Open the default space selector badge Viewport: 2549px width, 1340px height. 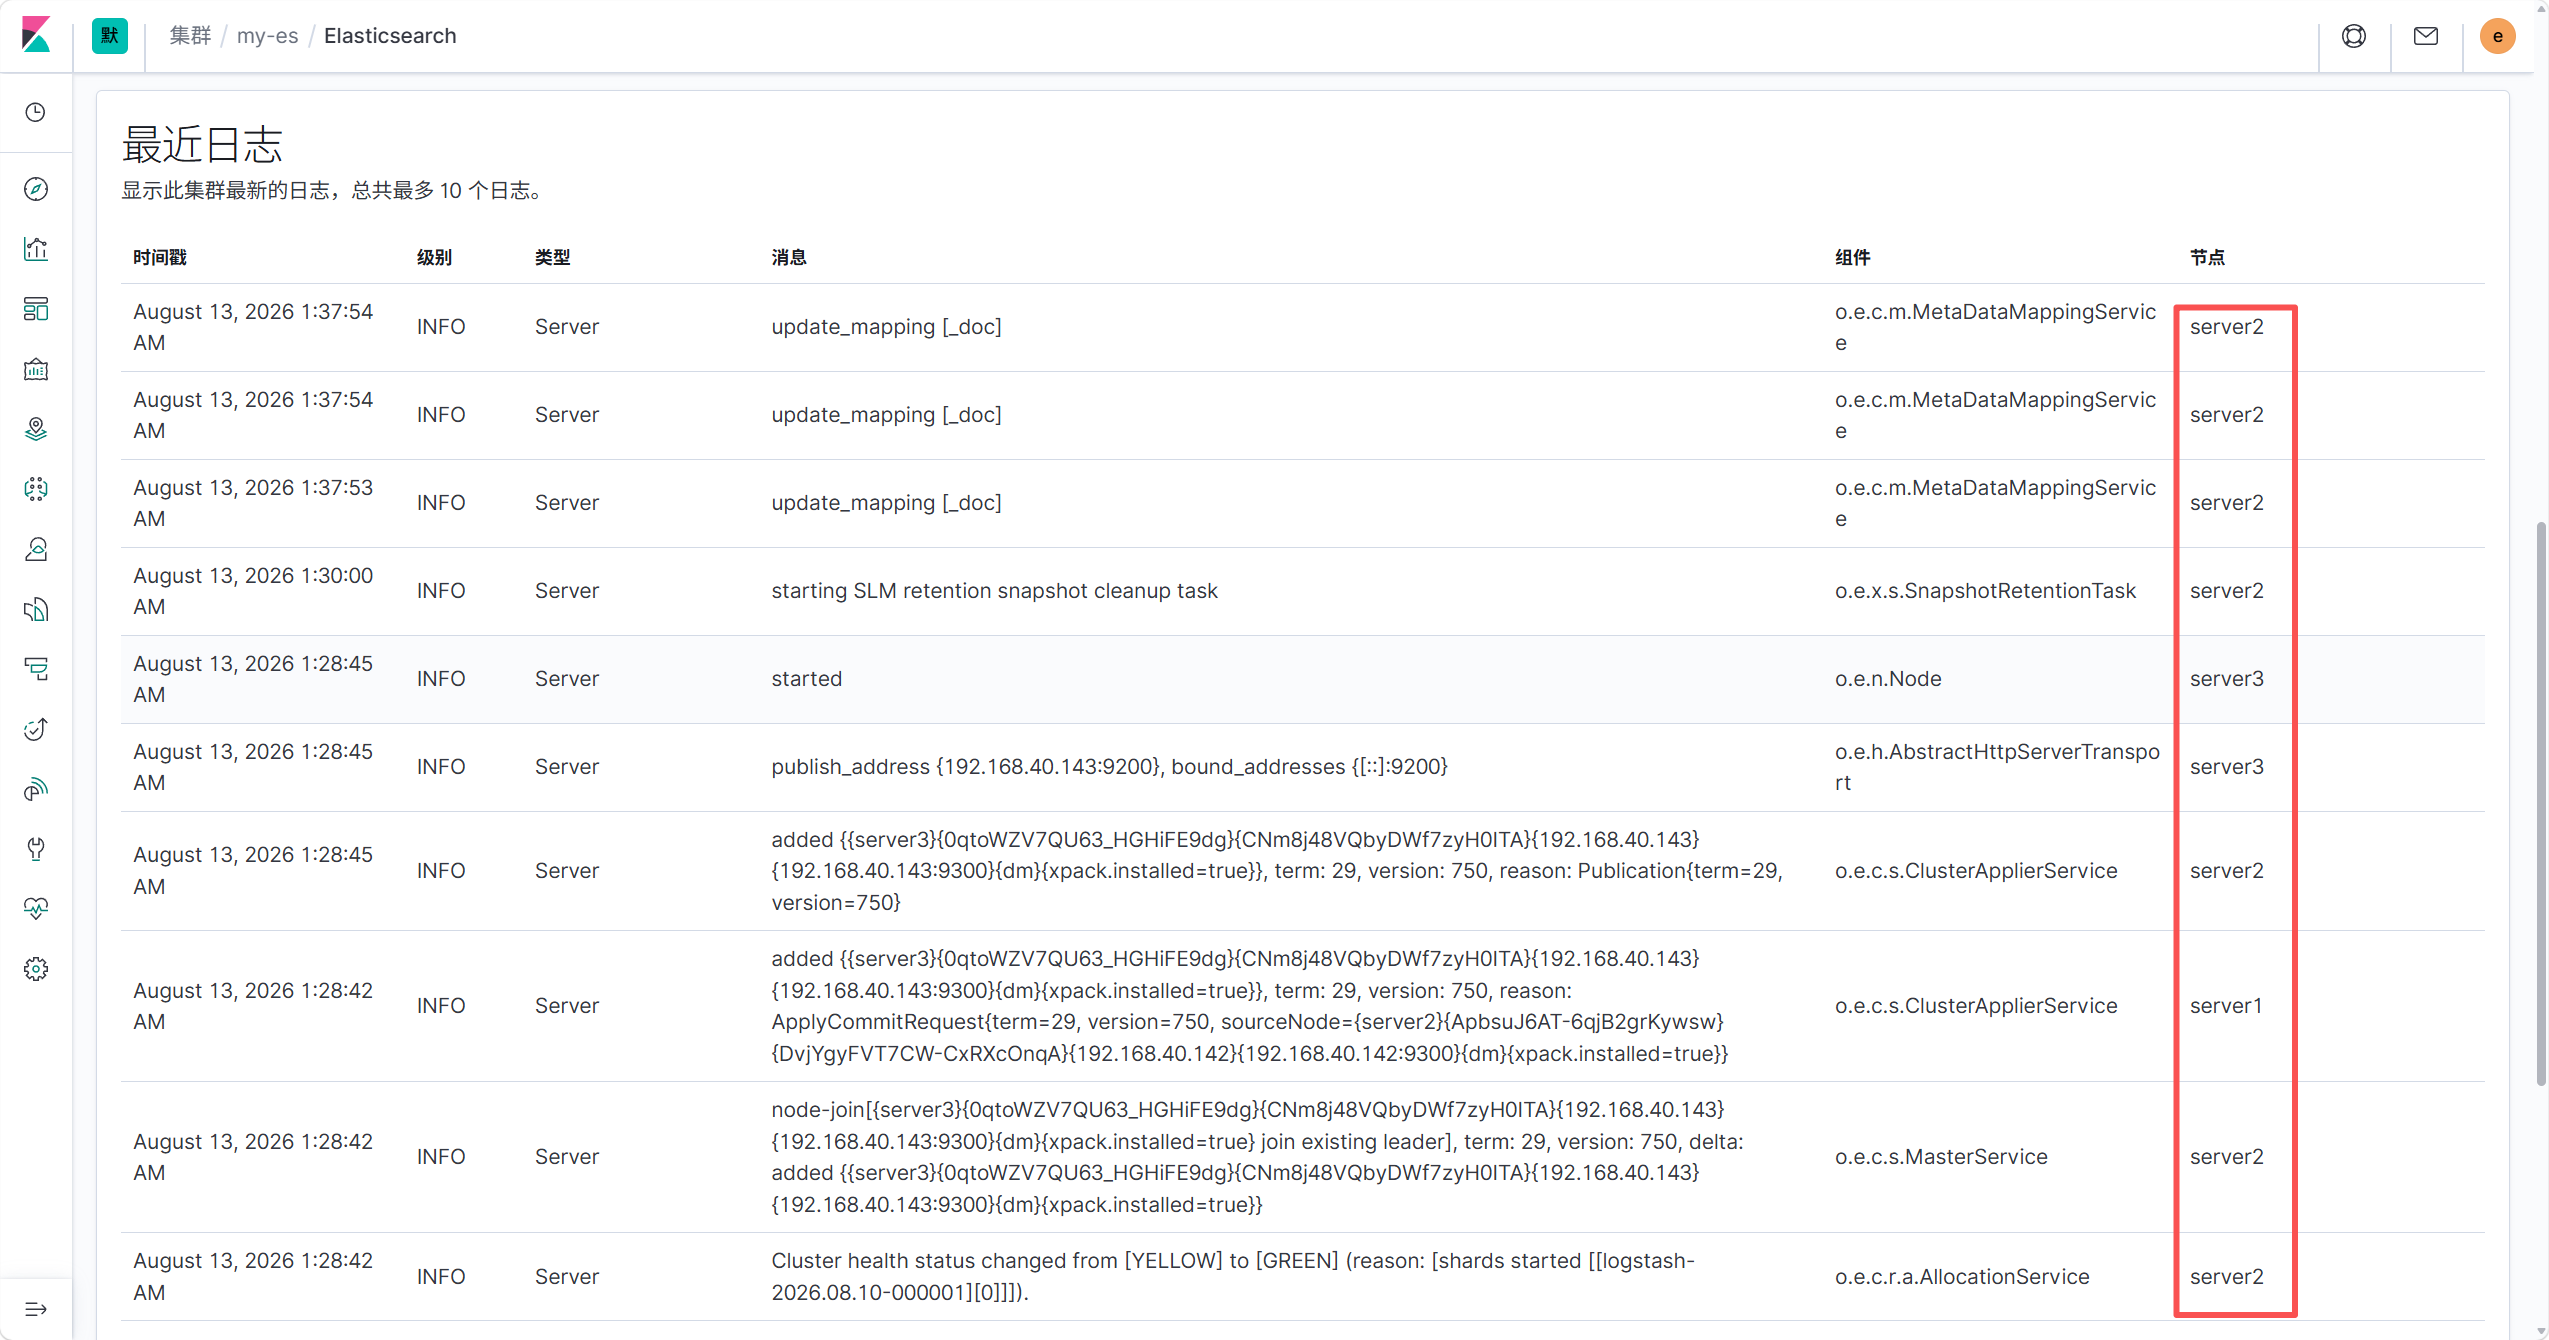coord(109,36)
